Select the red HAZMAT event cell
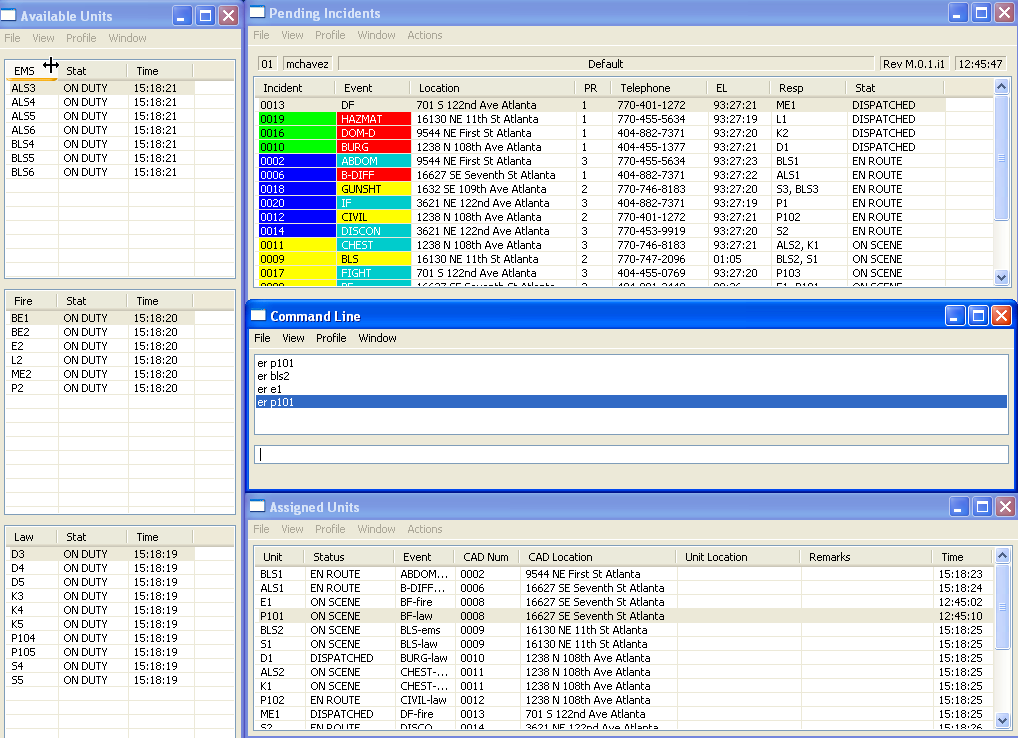 pyautogui.click(x=373, y=119)
